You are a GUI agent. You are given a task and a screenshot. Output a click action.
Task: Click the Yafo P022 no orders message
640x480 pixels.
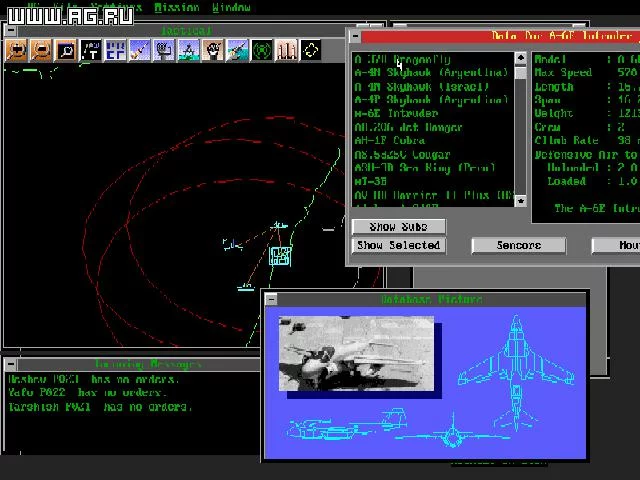click(87, 393)
